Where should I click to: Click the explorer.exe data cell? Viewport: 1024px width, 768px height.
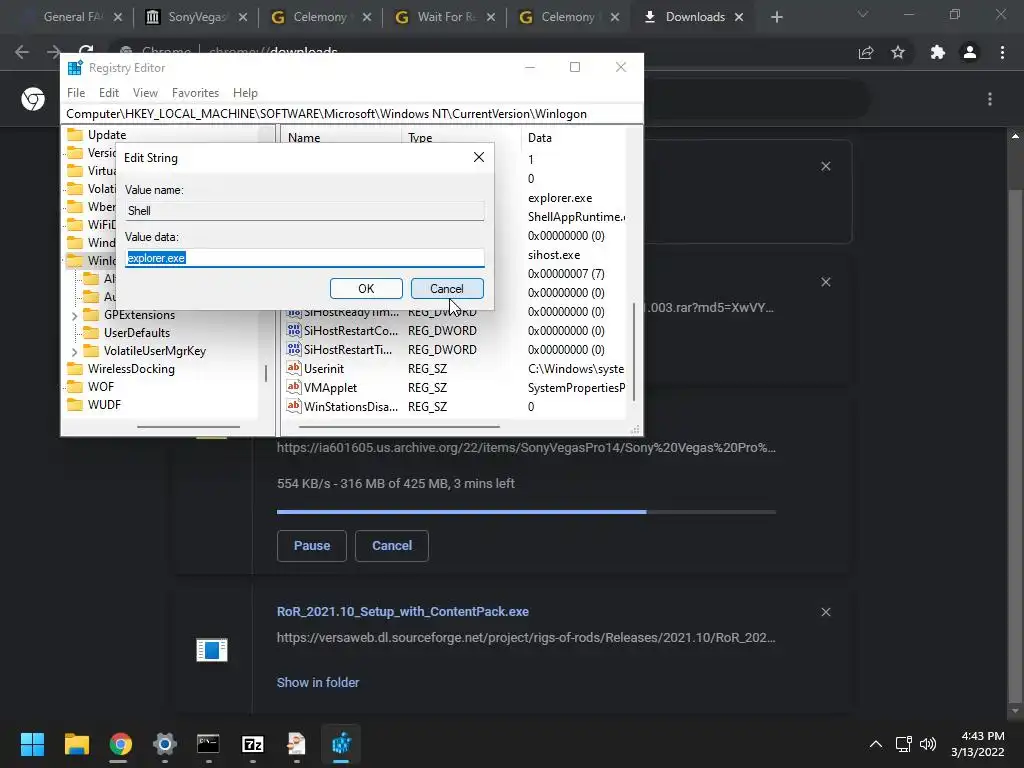[x=560, y=198]
